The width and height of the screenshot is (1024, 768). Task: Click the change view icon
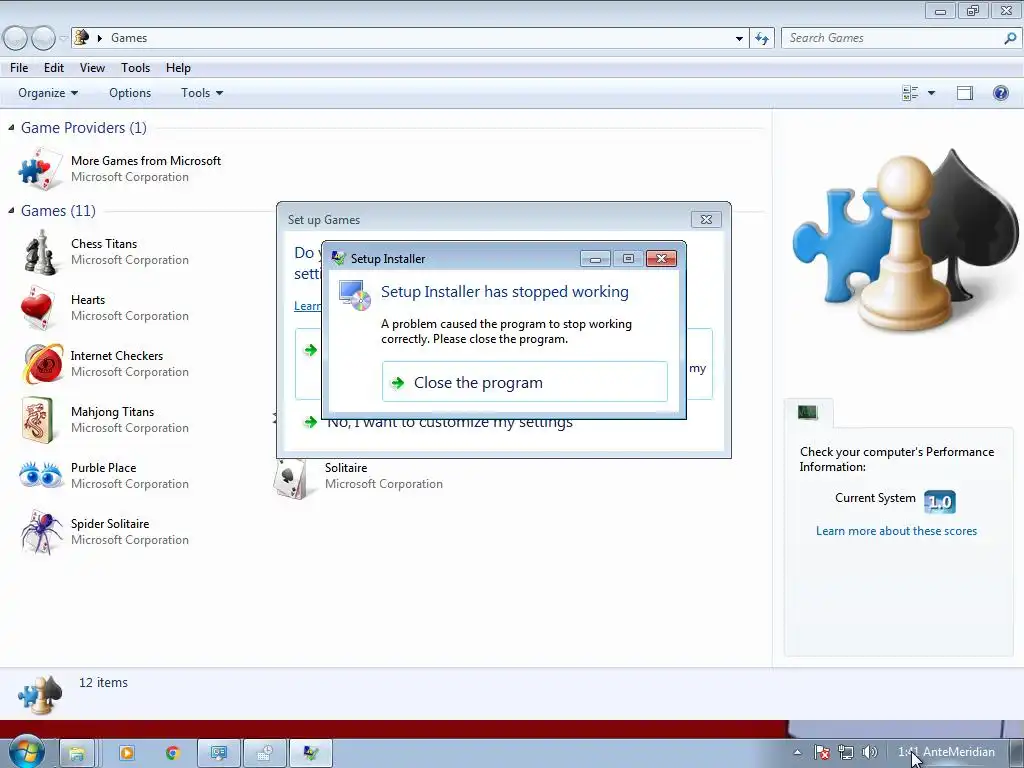pyautogui.click(x=910, y=93)
